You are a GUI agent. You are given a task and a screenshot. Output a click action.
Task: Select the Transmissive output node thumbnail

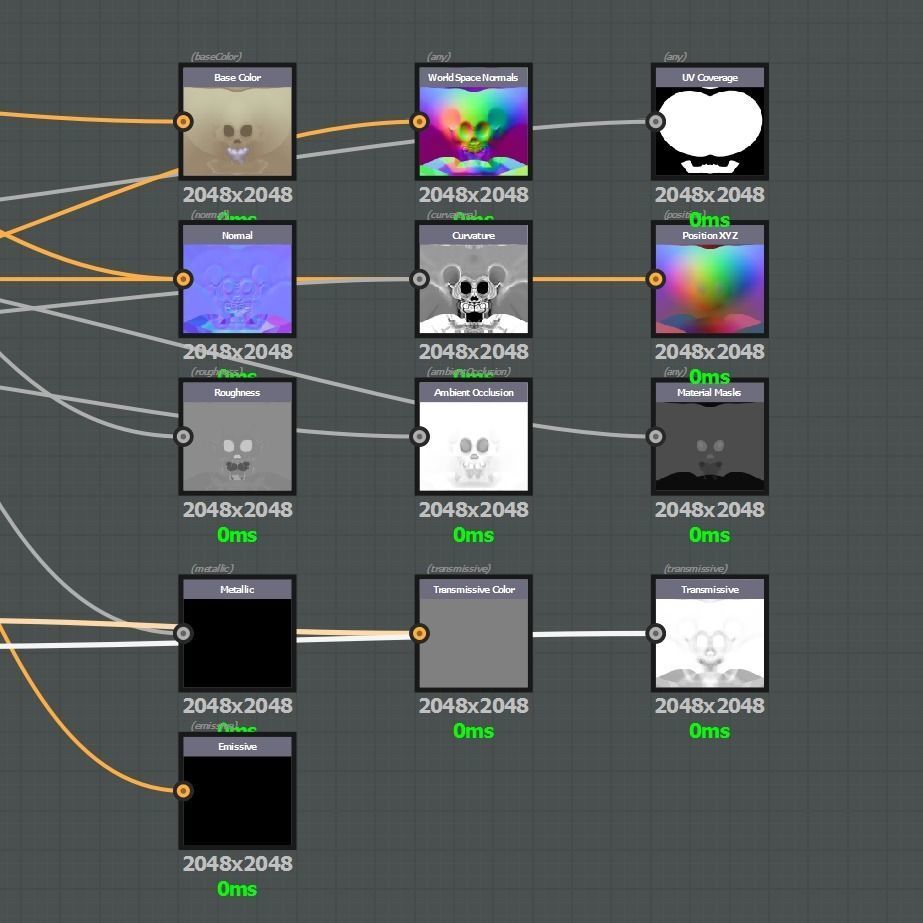point(710,643)
